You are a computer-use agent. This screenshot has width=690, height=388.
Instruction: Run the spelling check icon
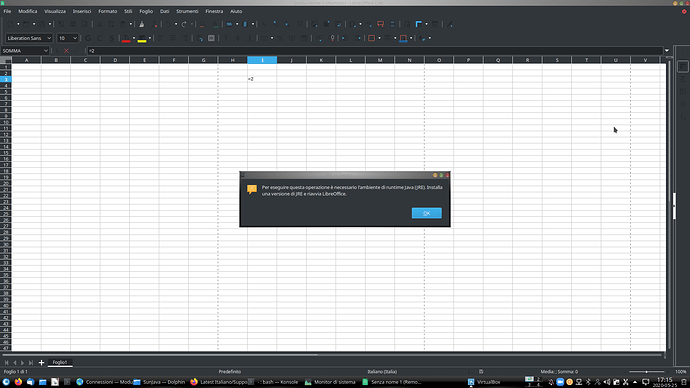coord(215,24)
